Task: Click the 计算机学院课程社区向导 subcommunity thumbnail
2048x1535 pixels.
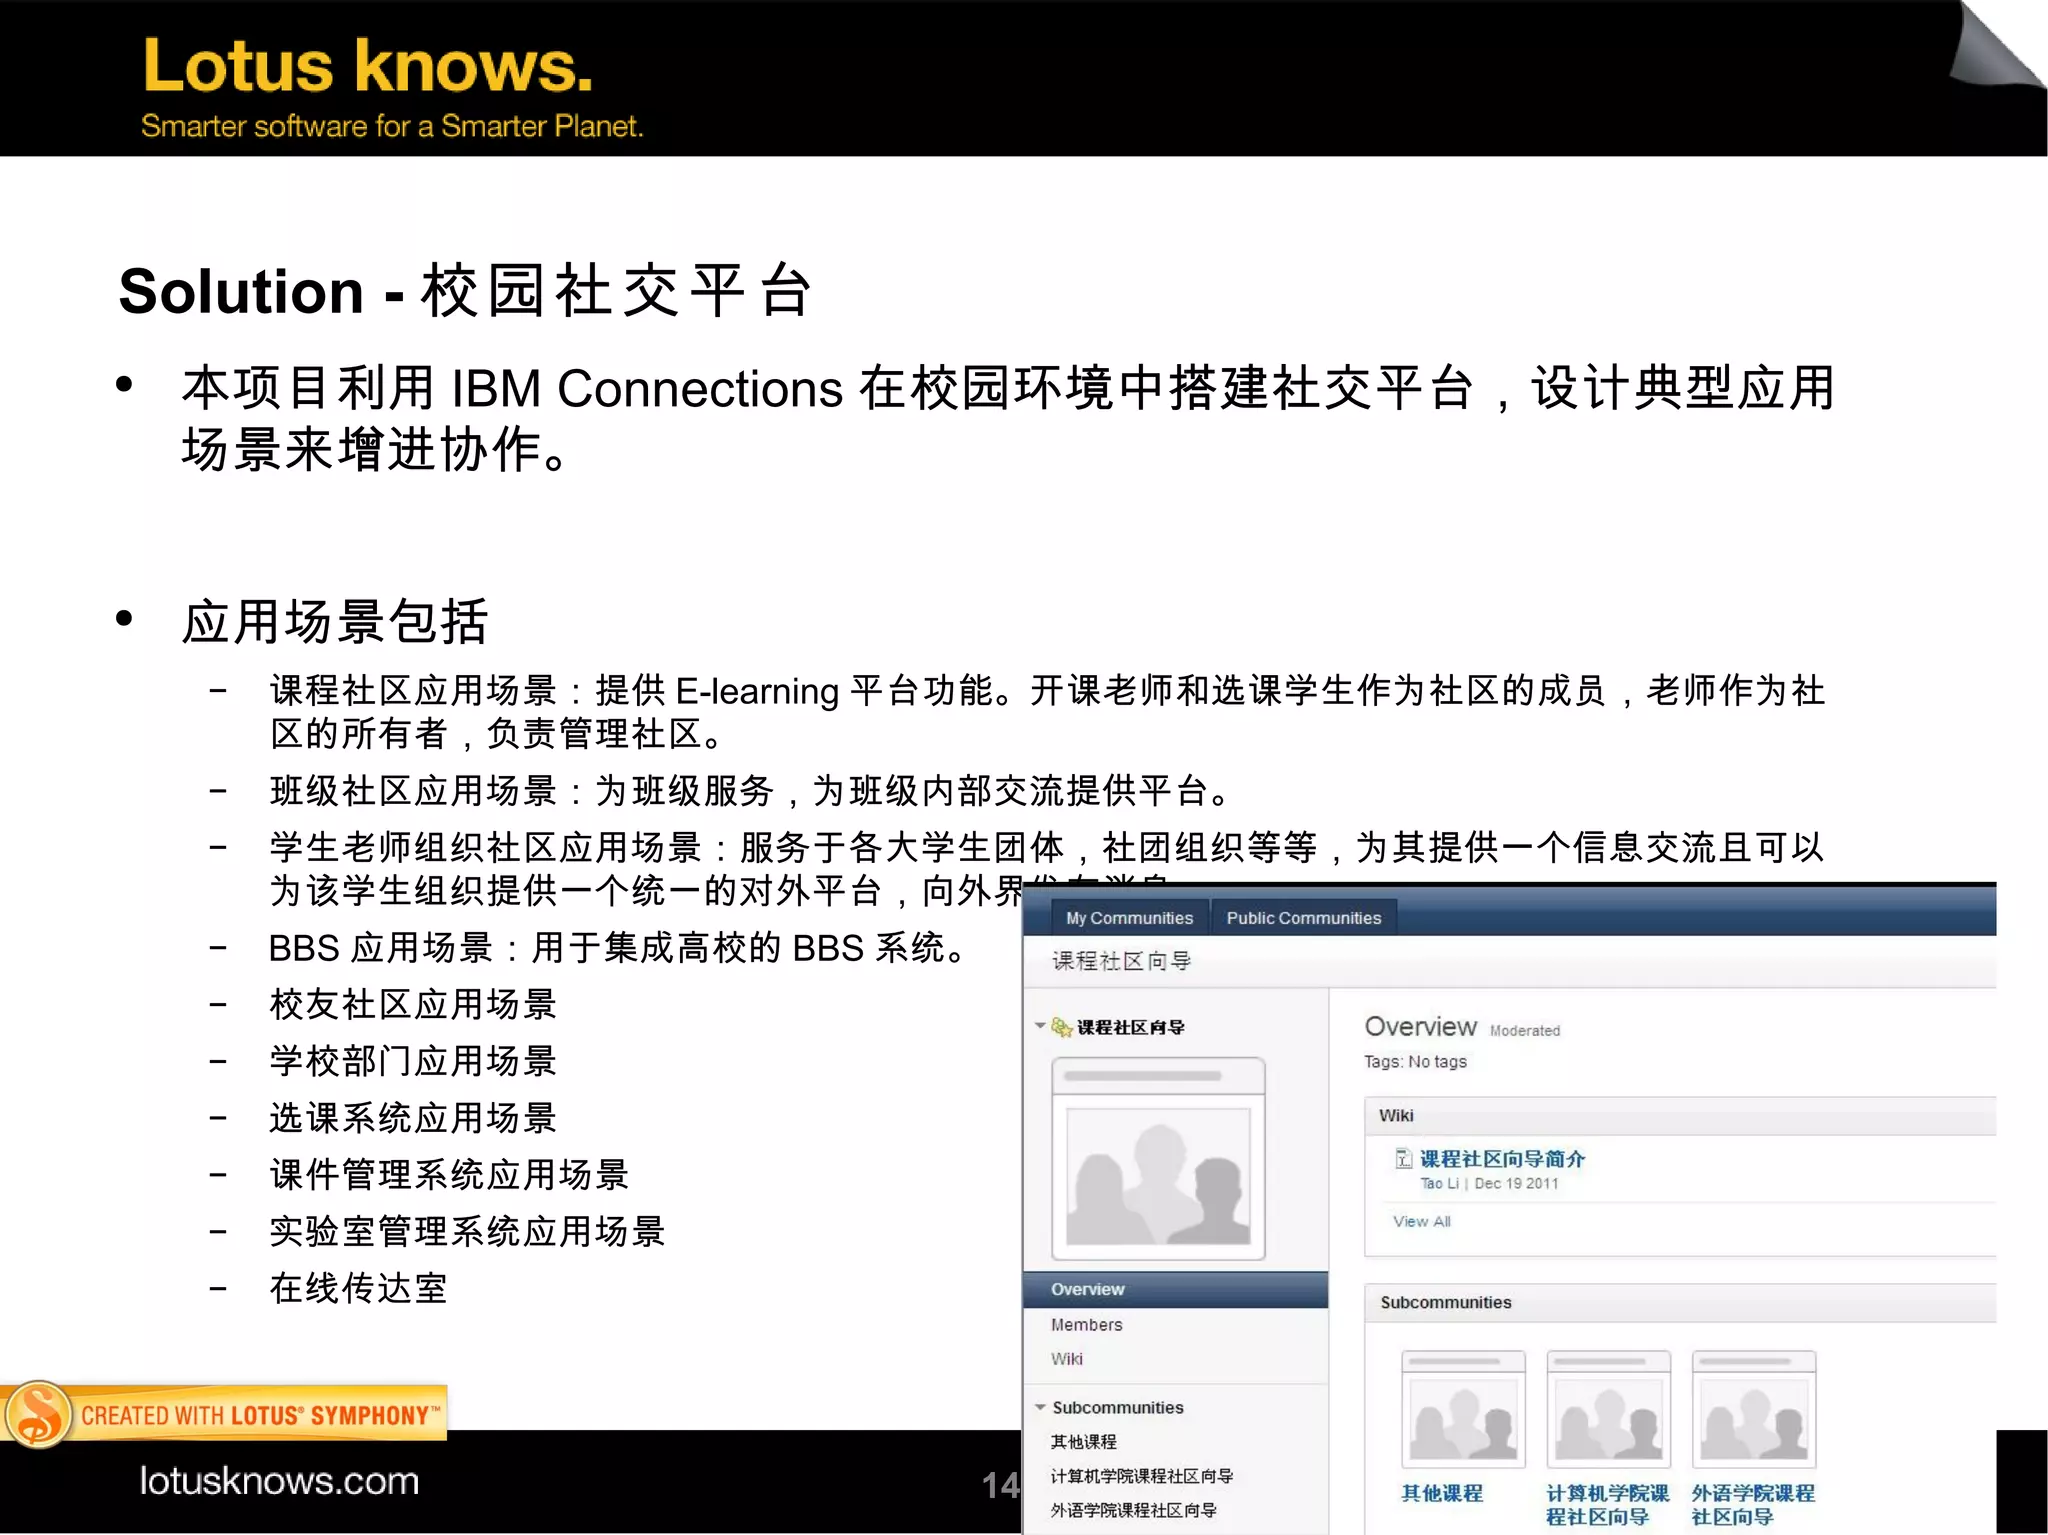Action: (x=1608, y=1410)
